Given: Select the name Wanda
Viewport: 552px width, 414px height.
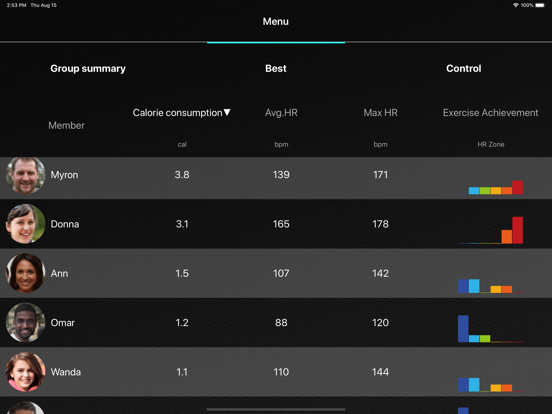Looking at the screenshot, I should pos(66,372).
